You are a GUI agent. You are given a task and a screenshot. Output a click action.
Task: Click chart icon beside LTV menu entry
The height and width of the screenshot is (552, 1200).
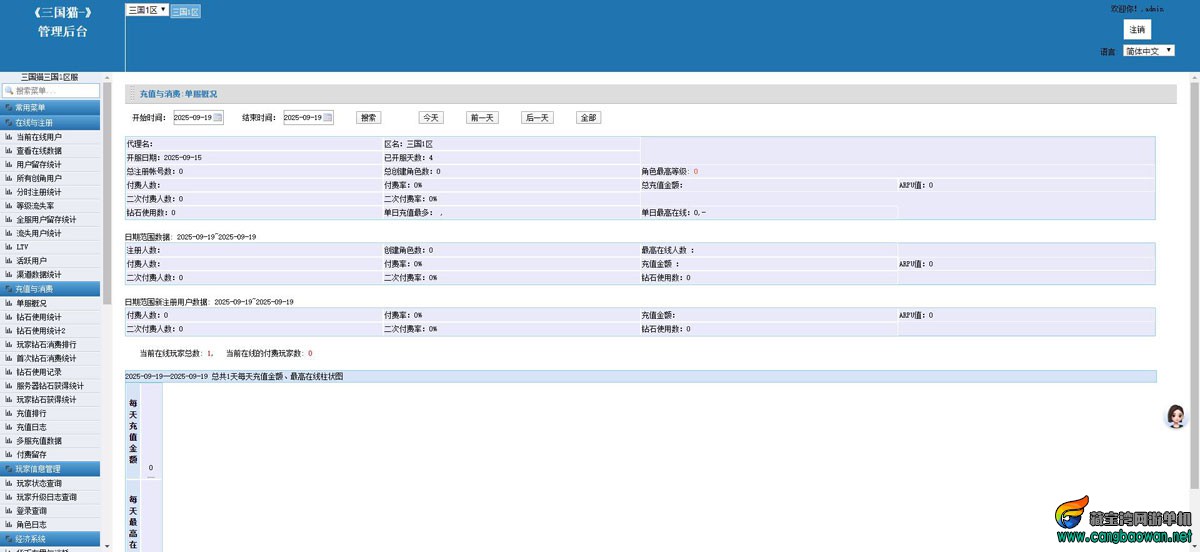(9, 247)
